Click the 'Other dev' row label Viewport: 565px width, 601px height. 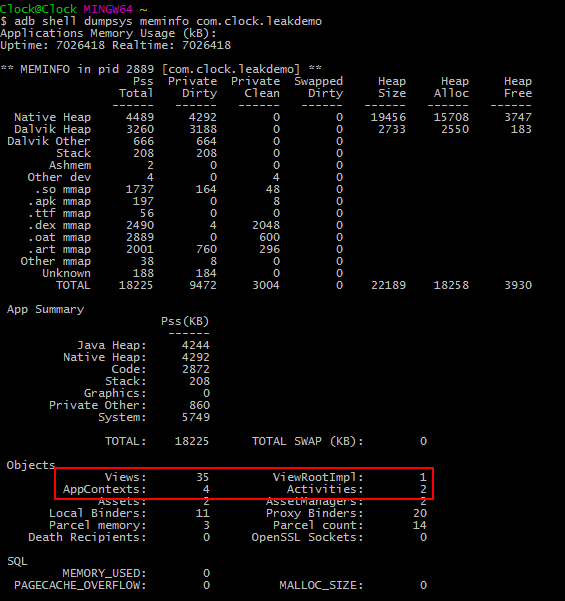coord(59,177)
